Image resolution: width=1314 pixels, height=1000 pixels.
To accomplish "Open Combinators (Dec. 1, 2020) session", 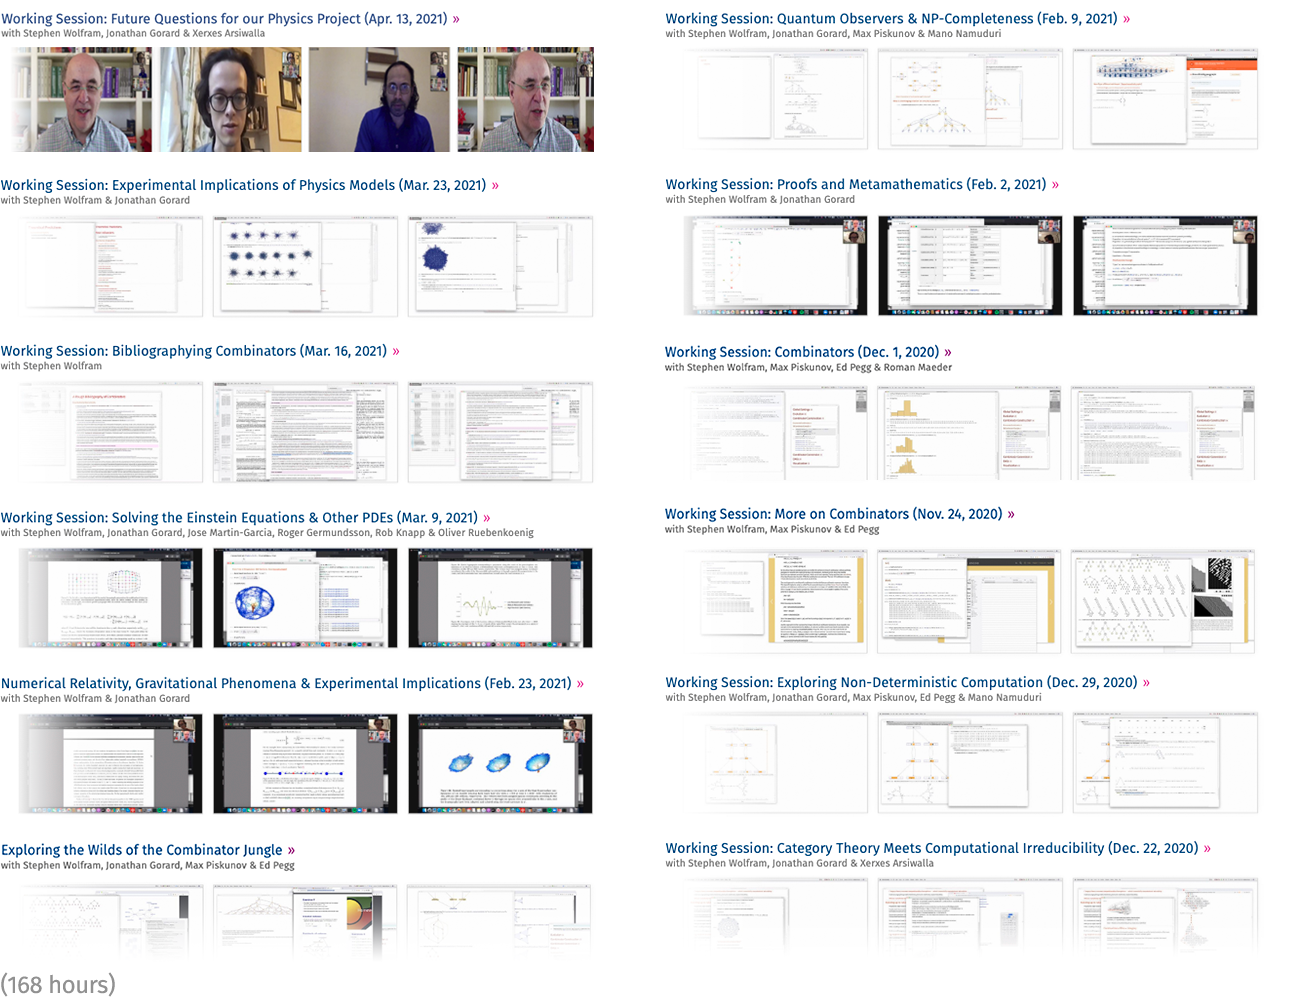I will tap(801, 352).
